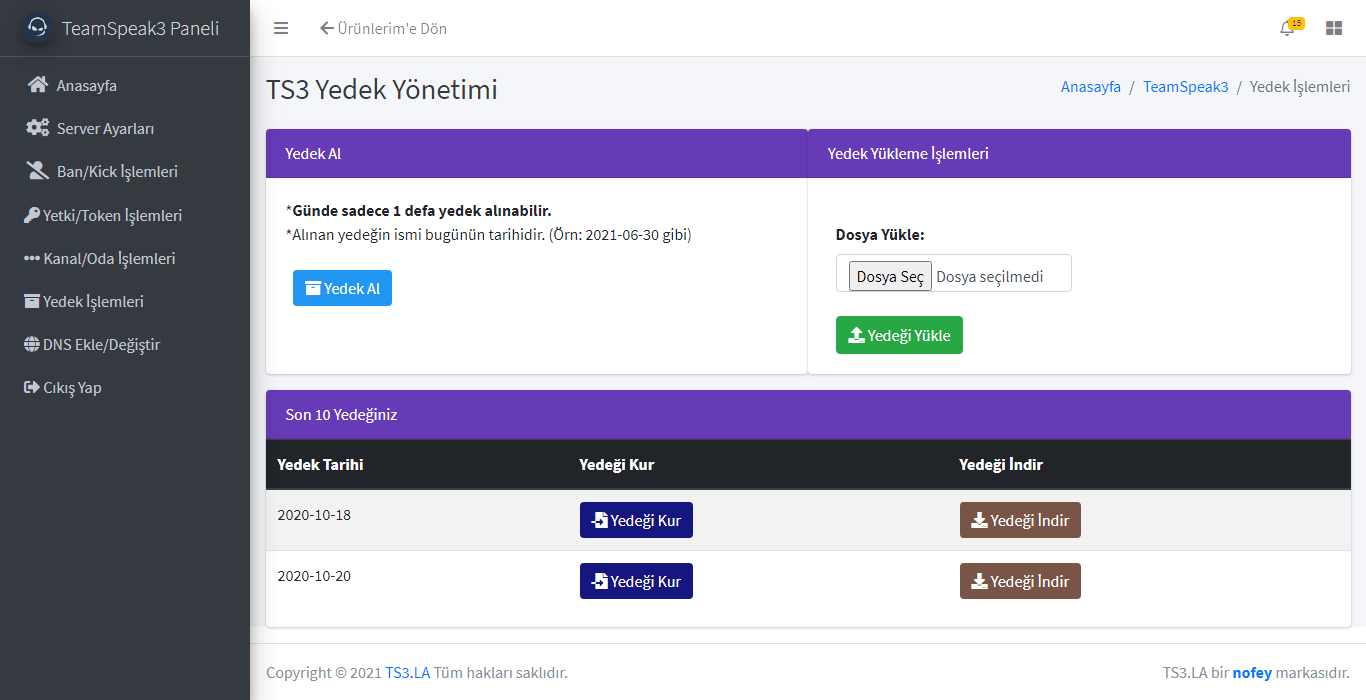Upload with the Yedeği Yükle green button
This screenshot has height=700, width=1366.
[899, 334]
